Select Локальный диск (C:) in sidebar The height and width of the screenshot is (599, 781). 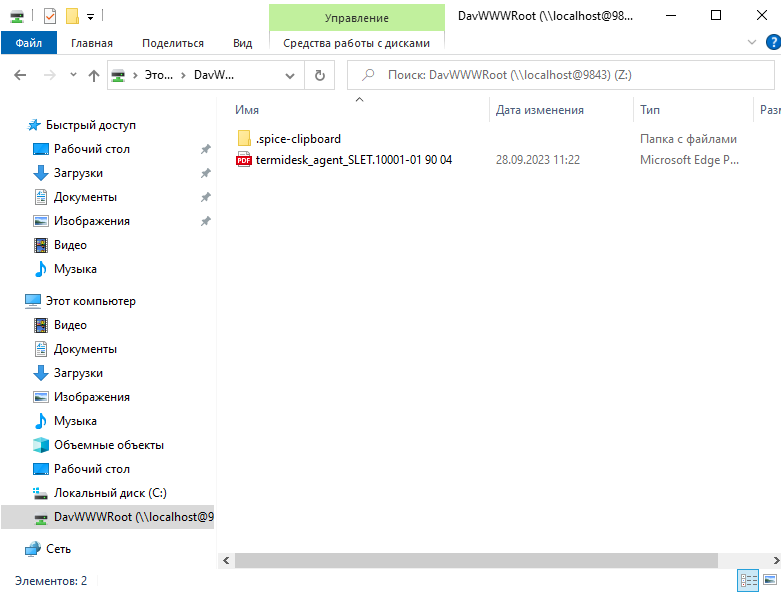110,493
